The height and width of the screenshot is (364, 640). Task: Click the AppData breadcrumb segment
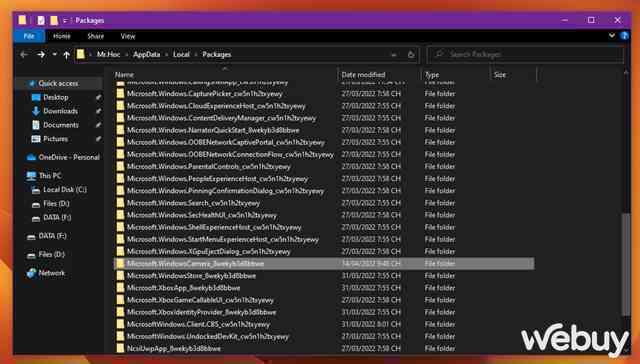(x=147, y=55)
